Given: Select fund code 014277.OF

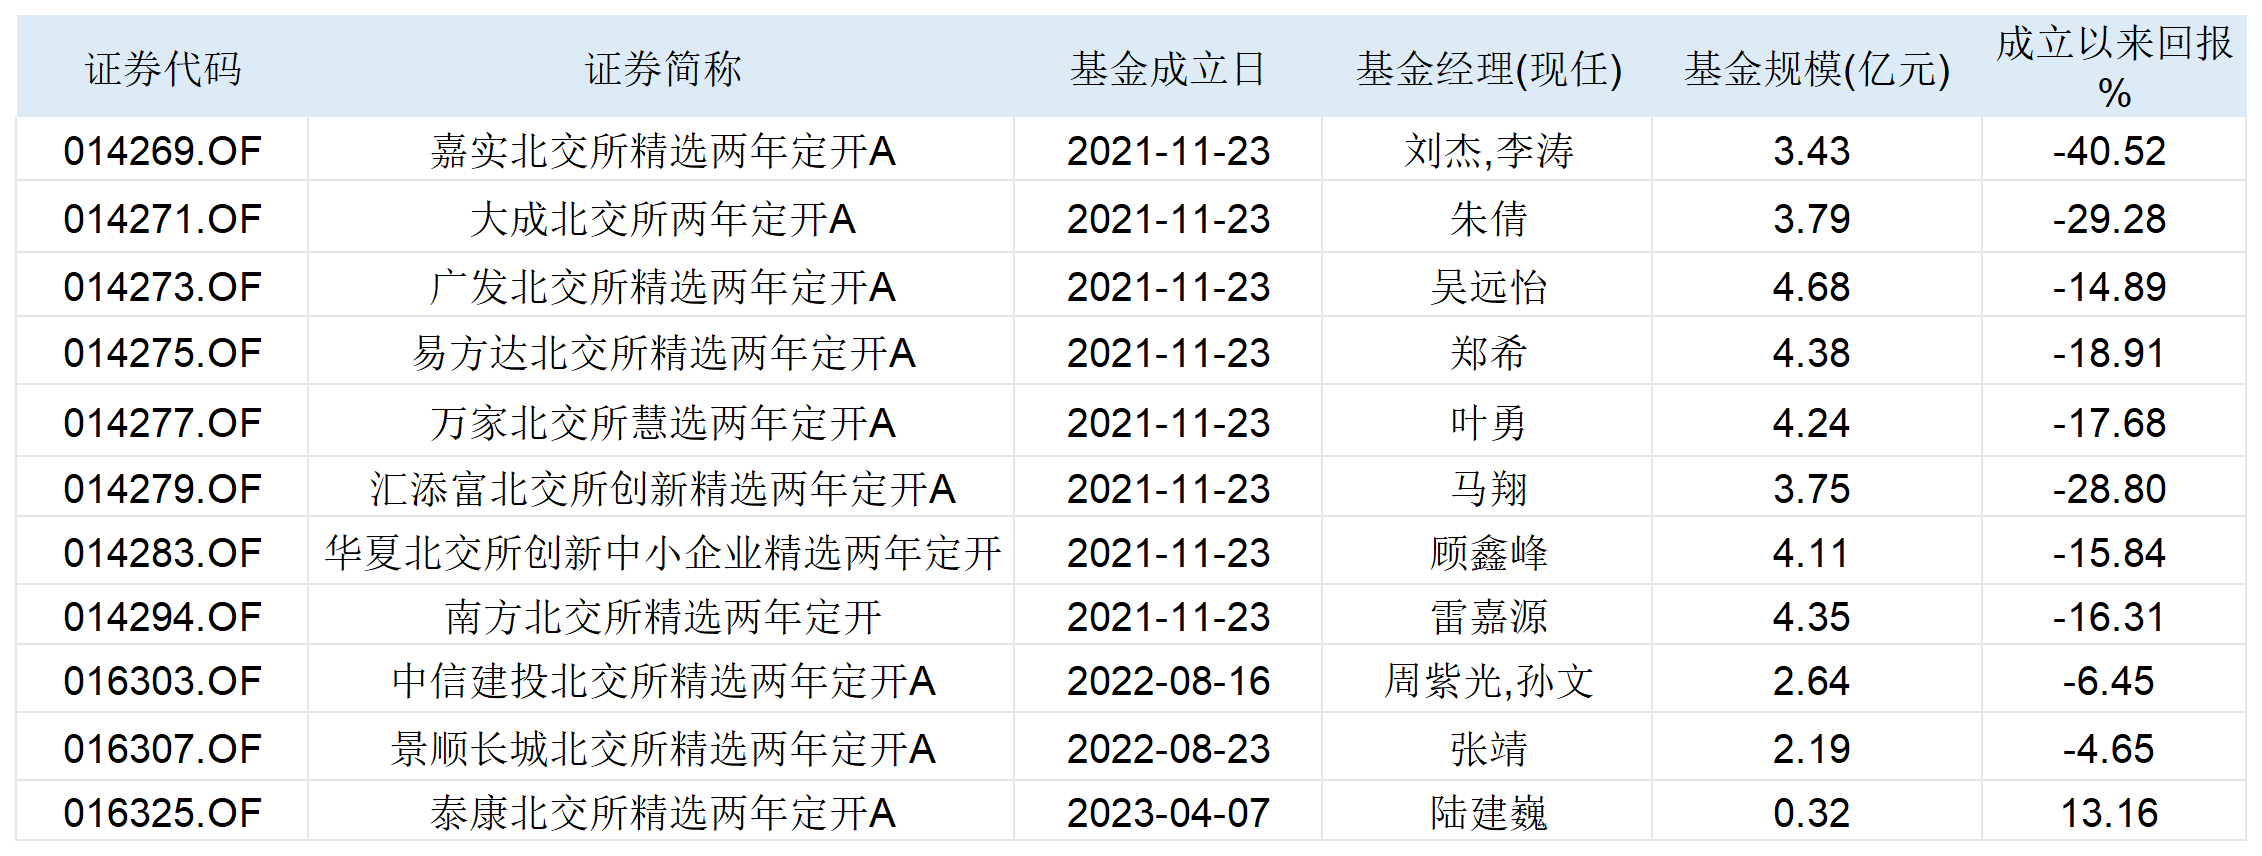Looking at the screenshot, I should (162, 423).
